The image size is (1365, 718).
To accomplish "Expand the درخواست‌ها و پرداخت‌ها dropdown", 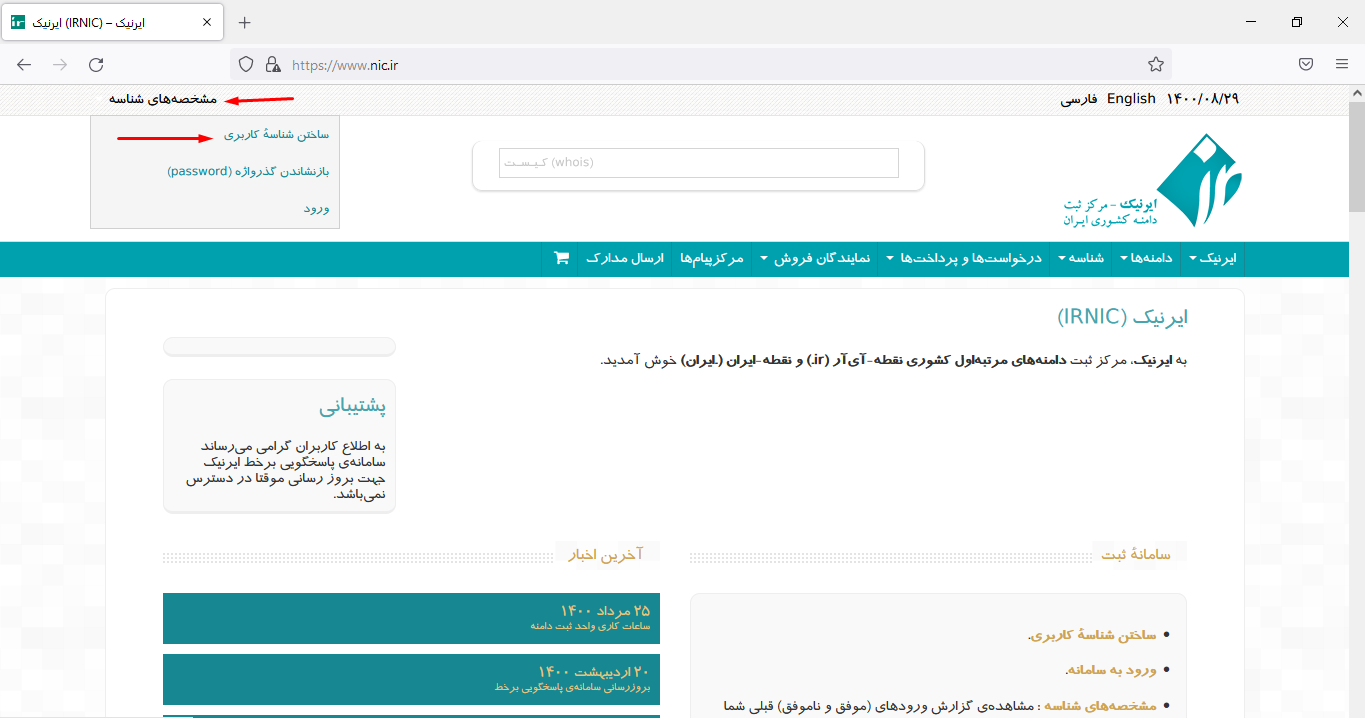I will click(x=965, y=258).
